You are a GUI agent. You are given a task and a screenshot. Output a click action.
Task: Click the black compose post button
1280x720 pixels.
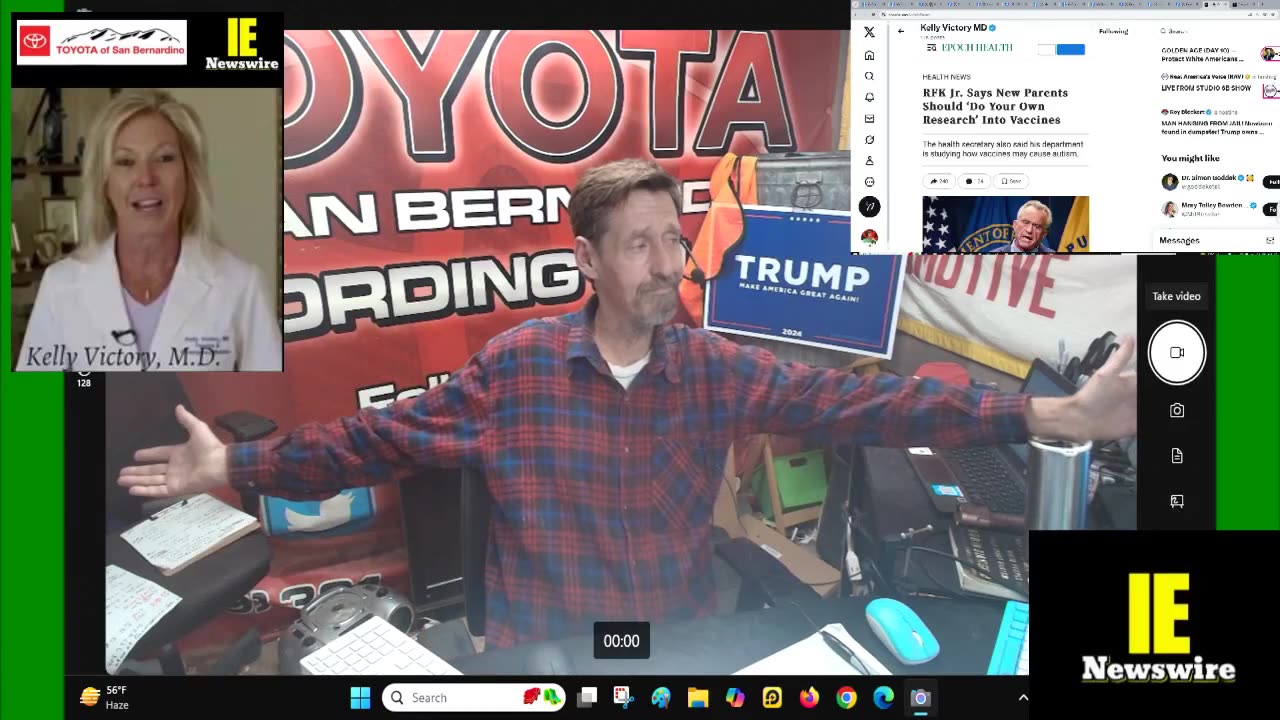coord(869,207)
